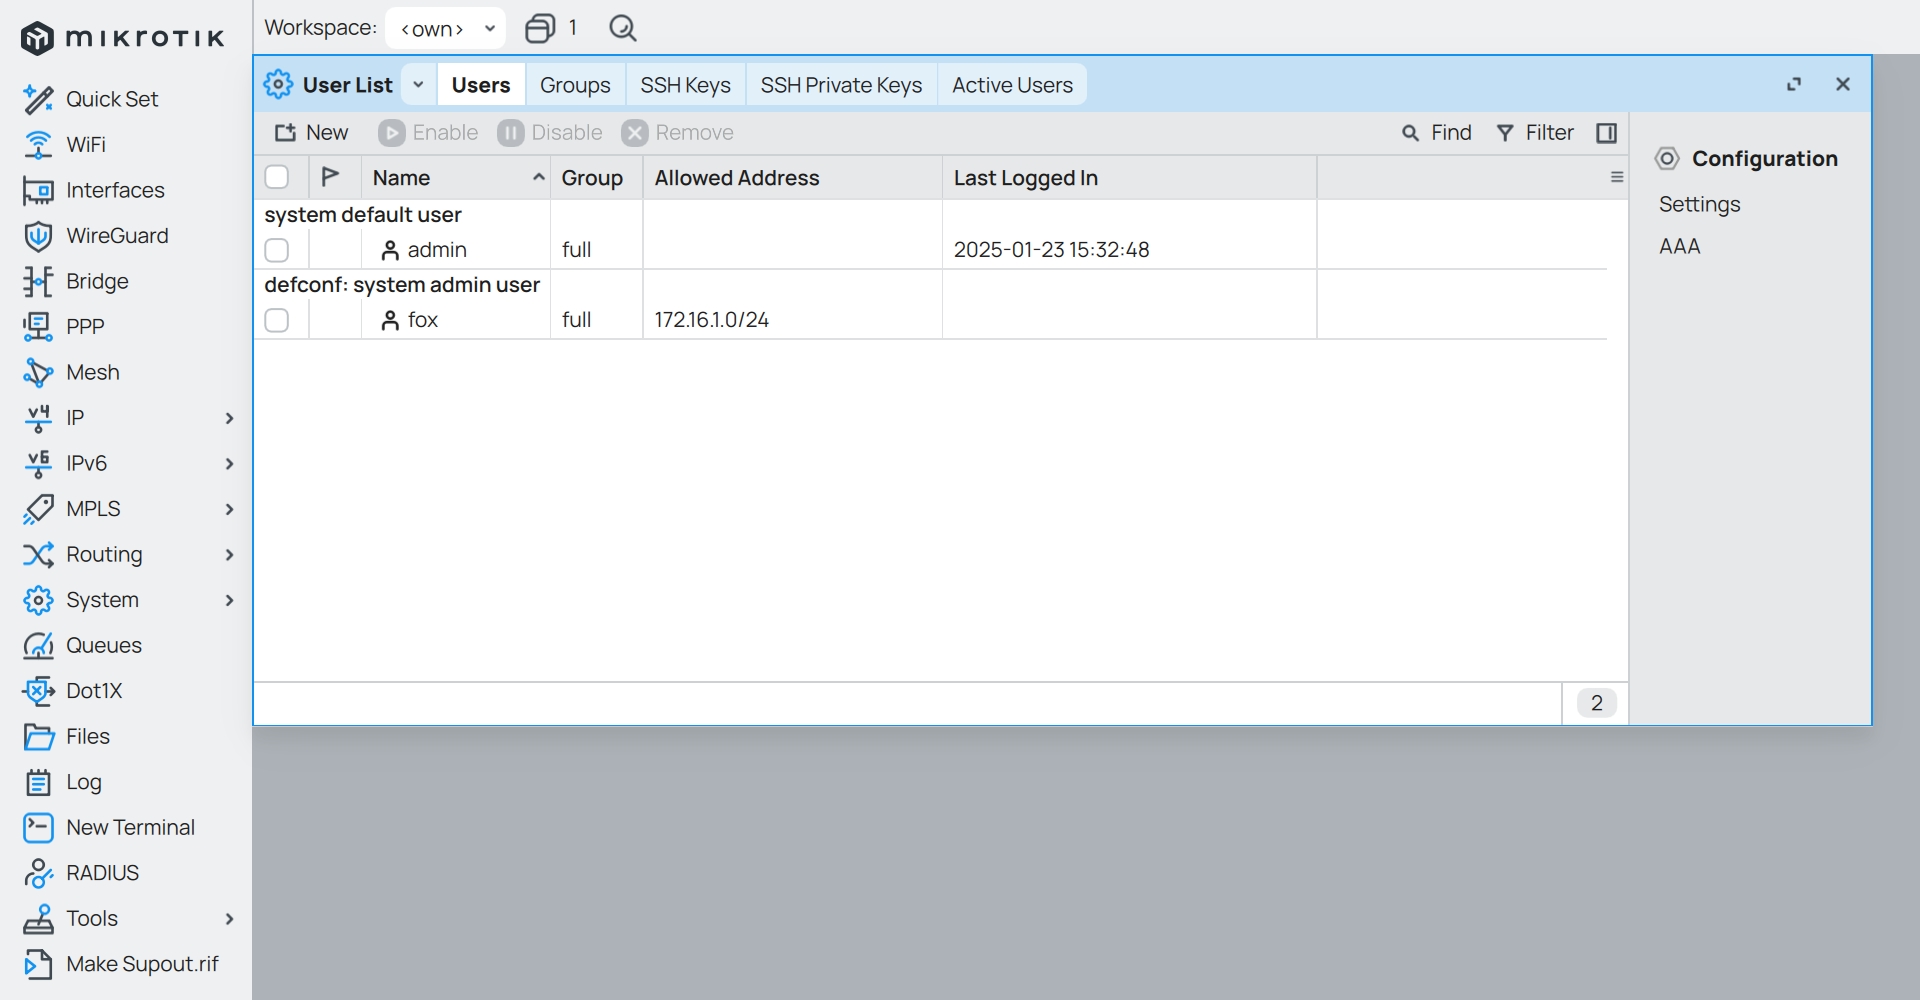Switch to the Groups tab
Viewport: 1920px width, 1000px height.
click(575, 85)
